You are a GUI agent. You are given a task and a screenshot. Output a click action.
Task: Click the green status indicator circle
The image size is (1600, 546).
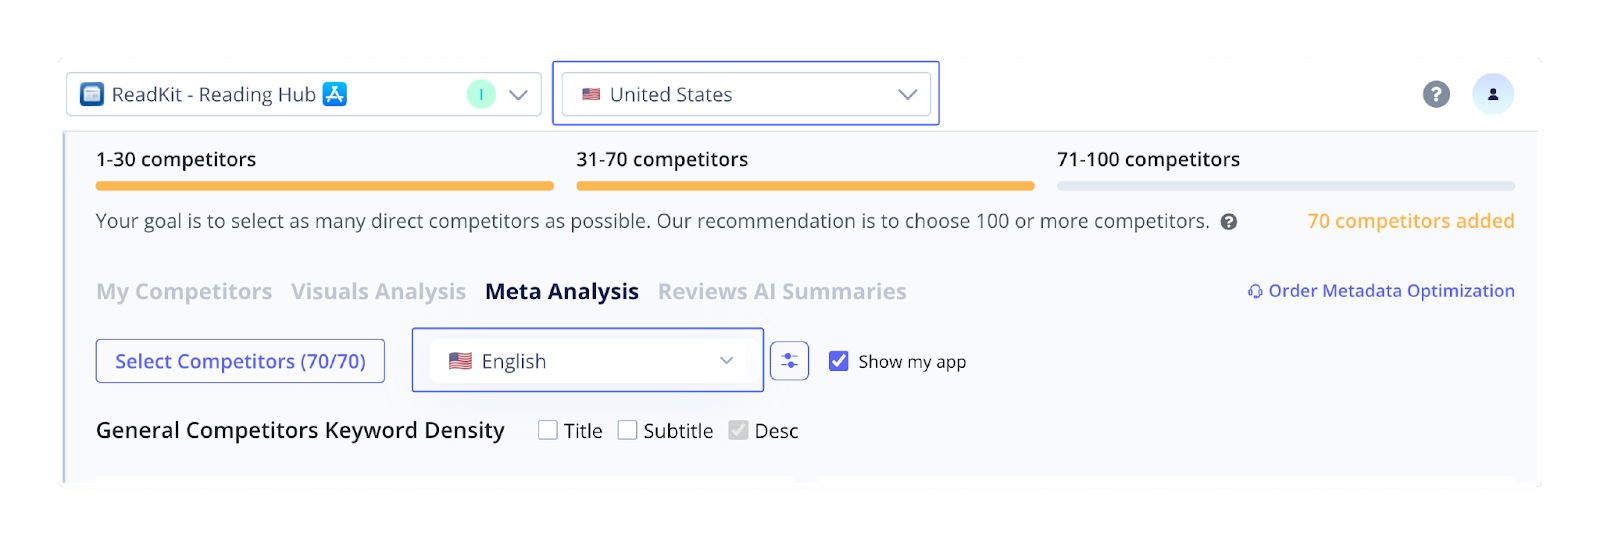pos(481,94)
